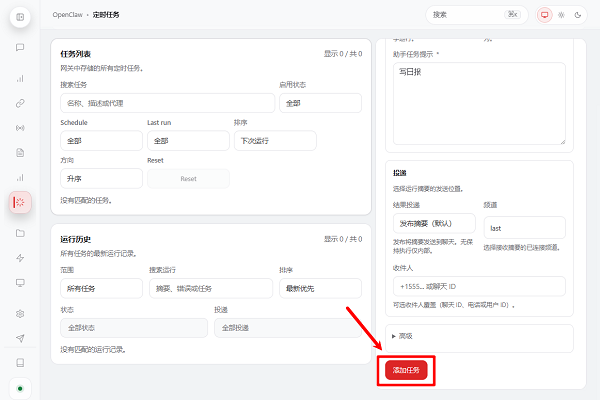Image resolution: width=600 pixels, height=400 pixels.
Task: Open 发布摘要（默认）result delivery dropdown
Action: coord(434,223)
